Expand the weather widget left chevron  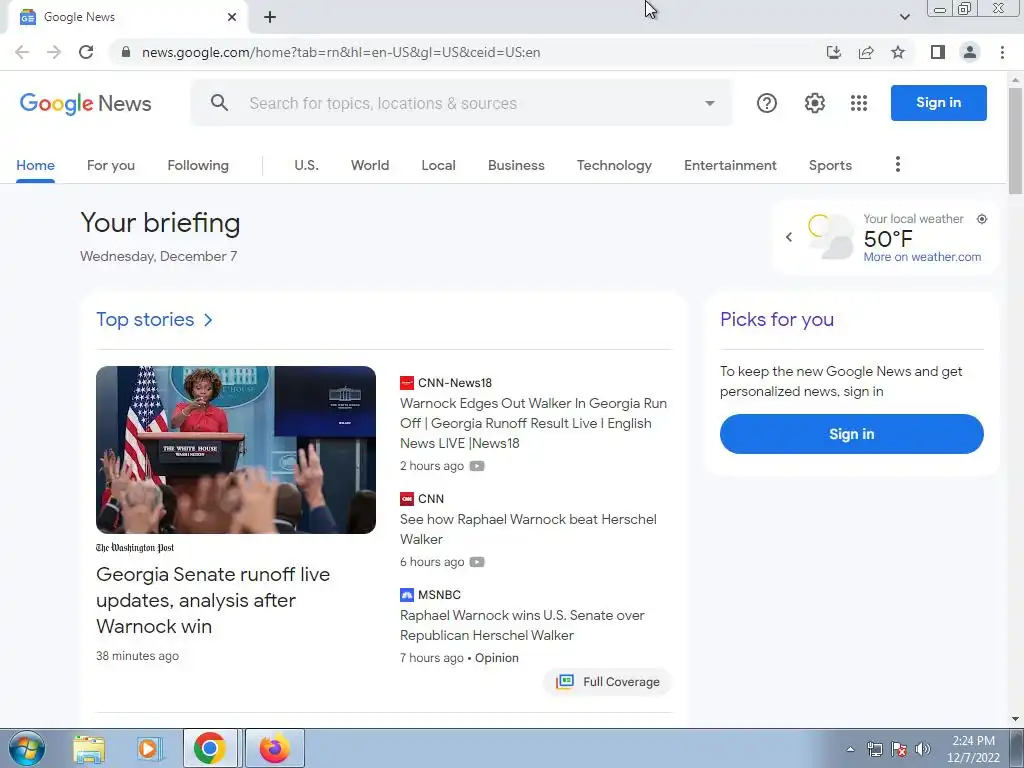(788, 237)
